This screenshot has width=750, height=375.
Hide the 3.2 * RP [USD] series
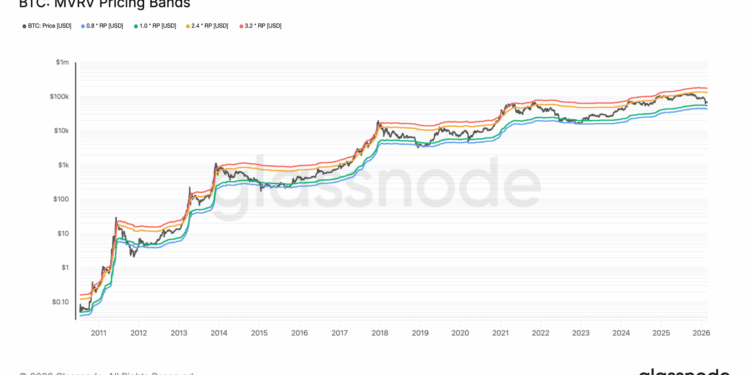tap(260, 26)
